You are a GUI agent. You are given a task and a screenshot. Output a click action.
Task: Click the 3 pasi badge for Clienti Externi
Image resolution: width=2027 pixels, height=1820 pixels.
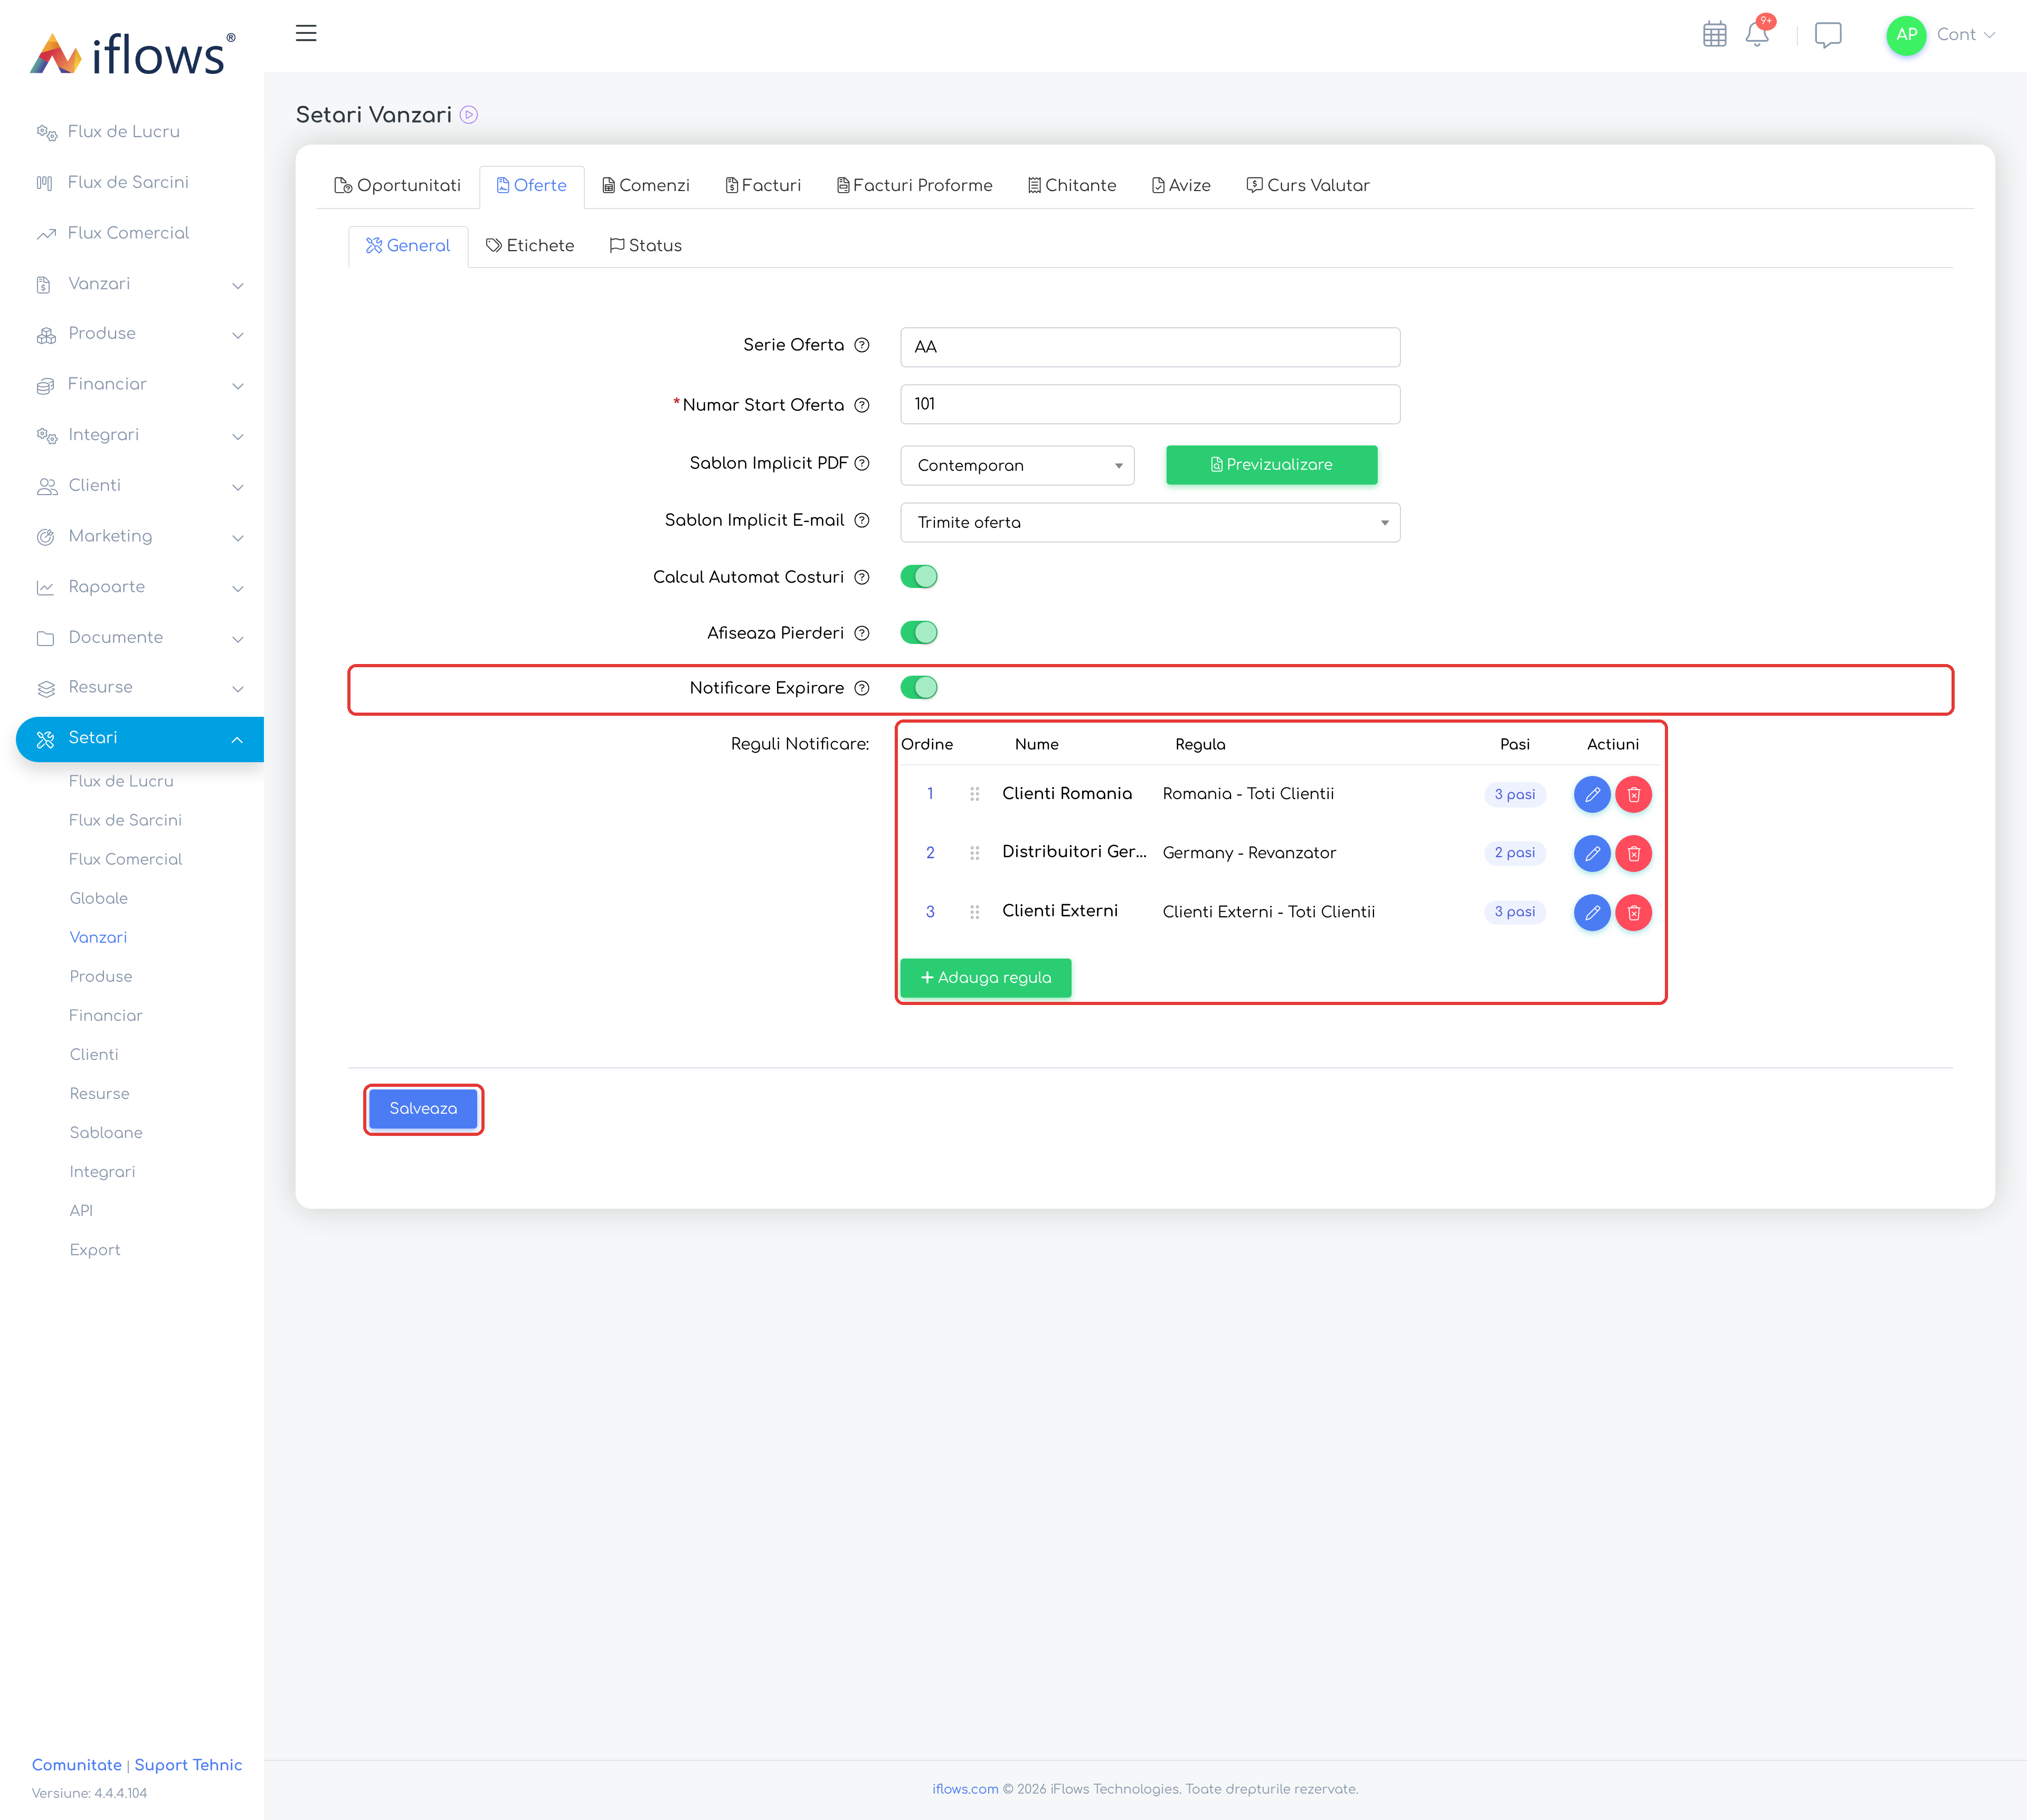coord(1514,912)
